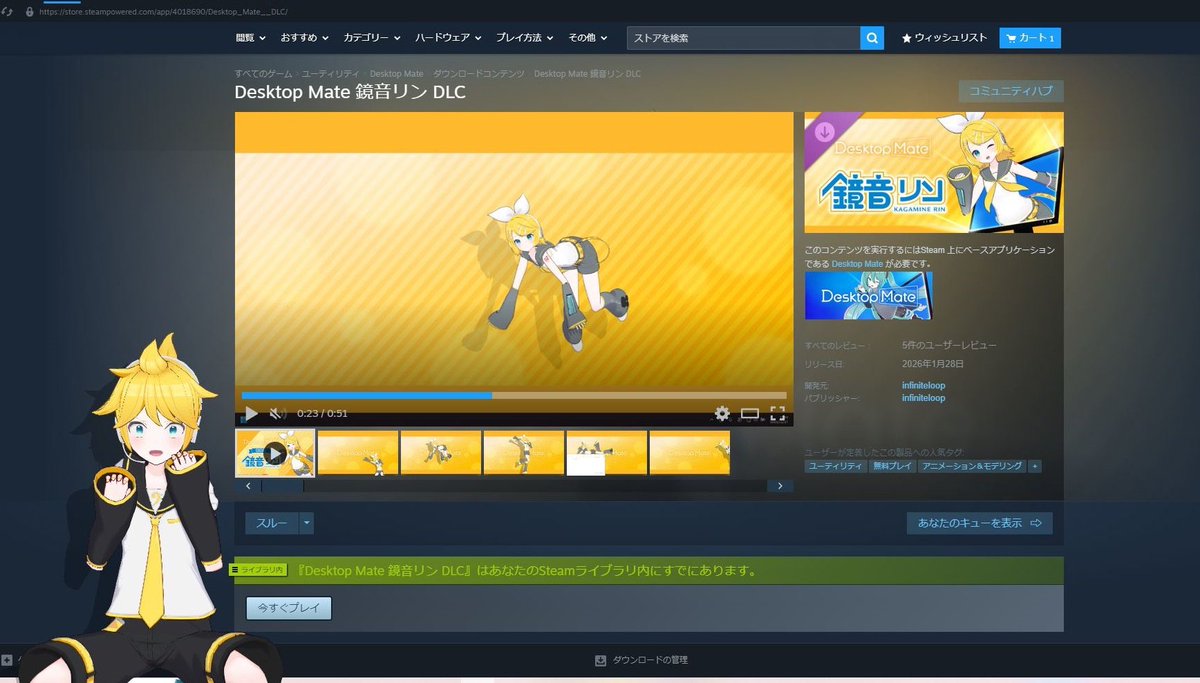The width and height of the screenshot is (1200, 683).
Task: Expand the おすすめ menu
Action: click(x=304, y=38)
